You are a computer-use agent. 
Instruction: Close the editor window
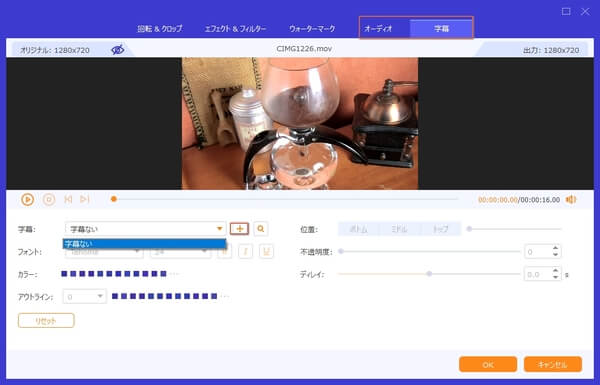[x=585, y=11]
